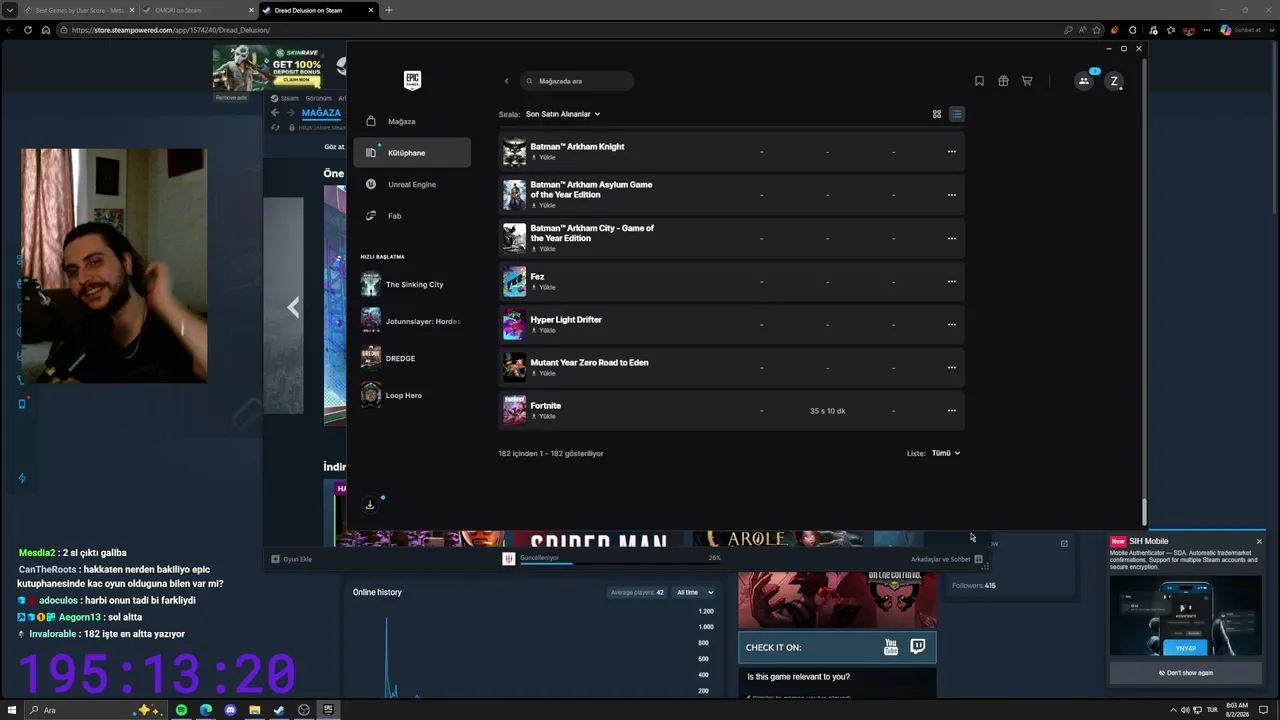Switch to Dread Delusion on Steam tab
The height and width of the screenshot is (720, 1280).
tap(318, 10)
